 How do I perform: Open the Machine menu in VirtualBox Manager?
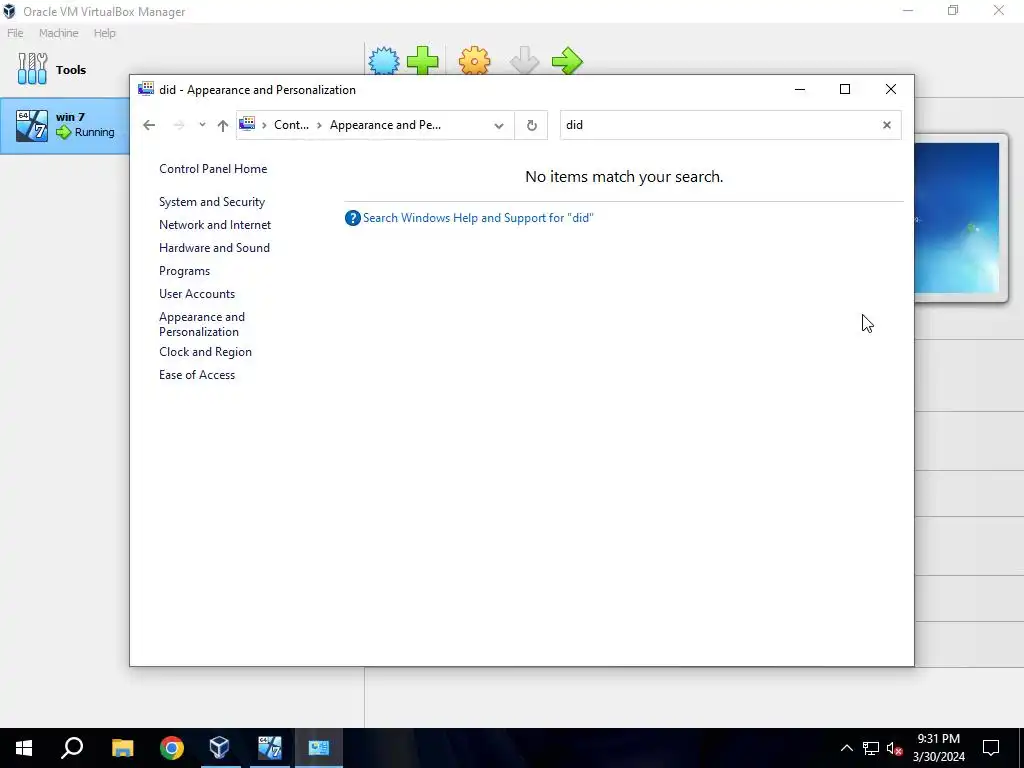click(59, 33)
